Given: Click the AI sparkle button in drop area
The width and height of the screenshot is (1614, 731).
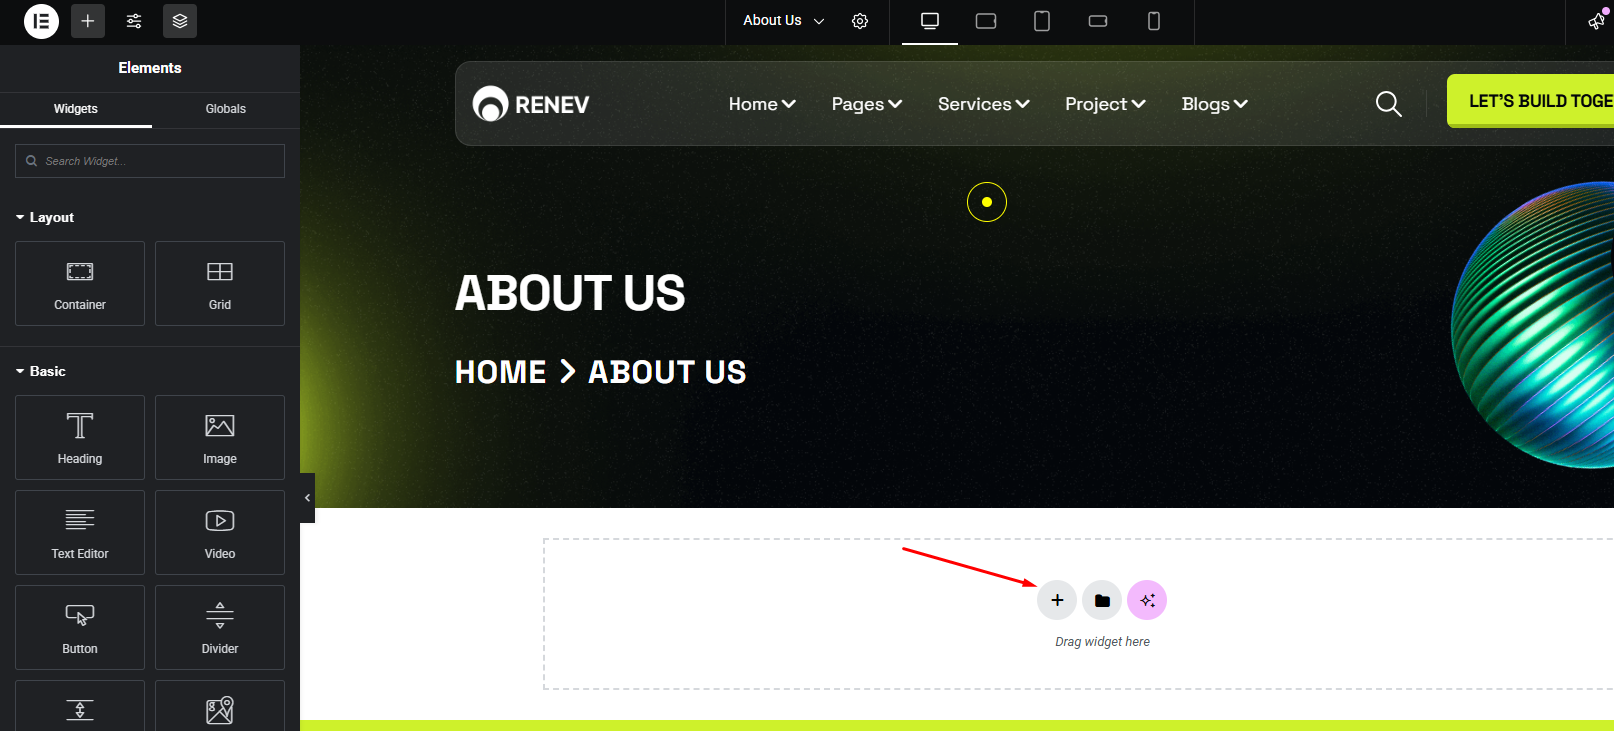Looking at the screenshot, I should click(1147, 600).
